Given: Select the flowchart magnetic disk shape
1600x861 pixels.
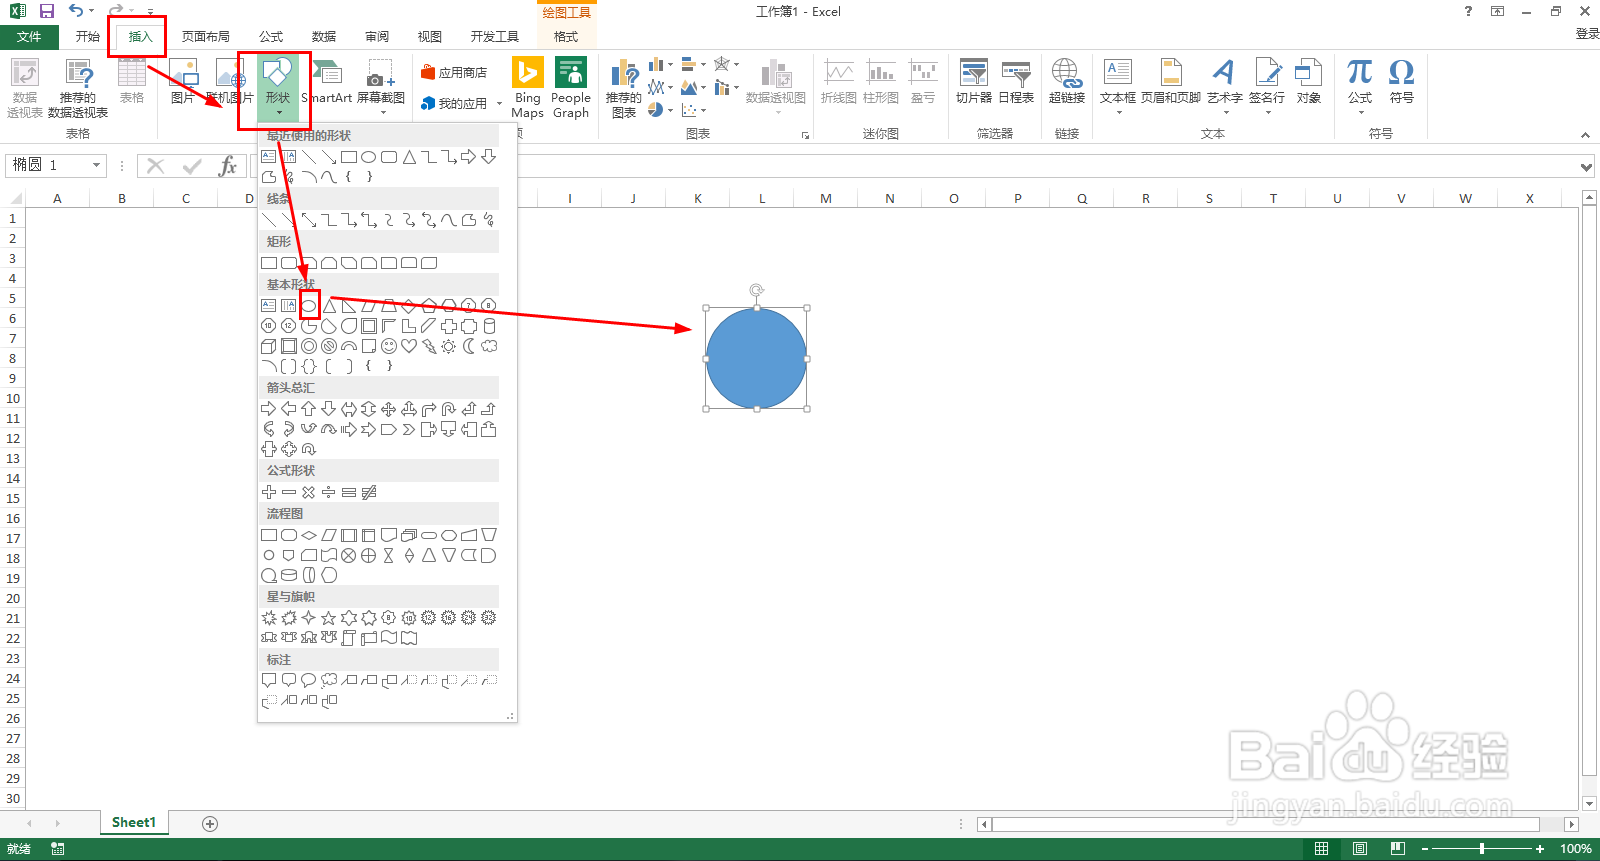Looking at the screenshot, I should (289, 575).
